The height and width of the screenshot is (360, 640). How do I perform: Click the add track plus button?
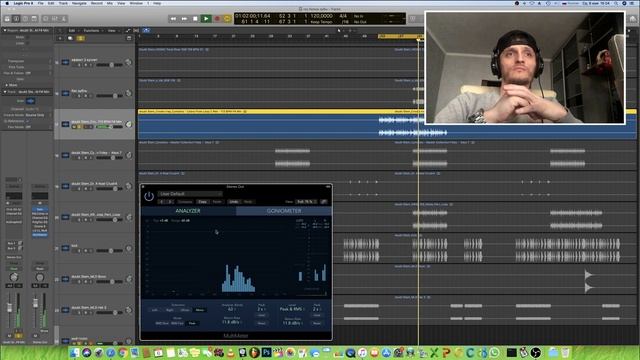pyautogui.click(x=60, y=38)
